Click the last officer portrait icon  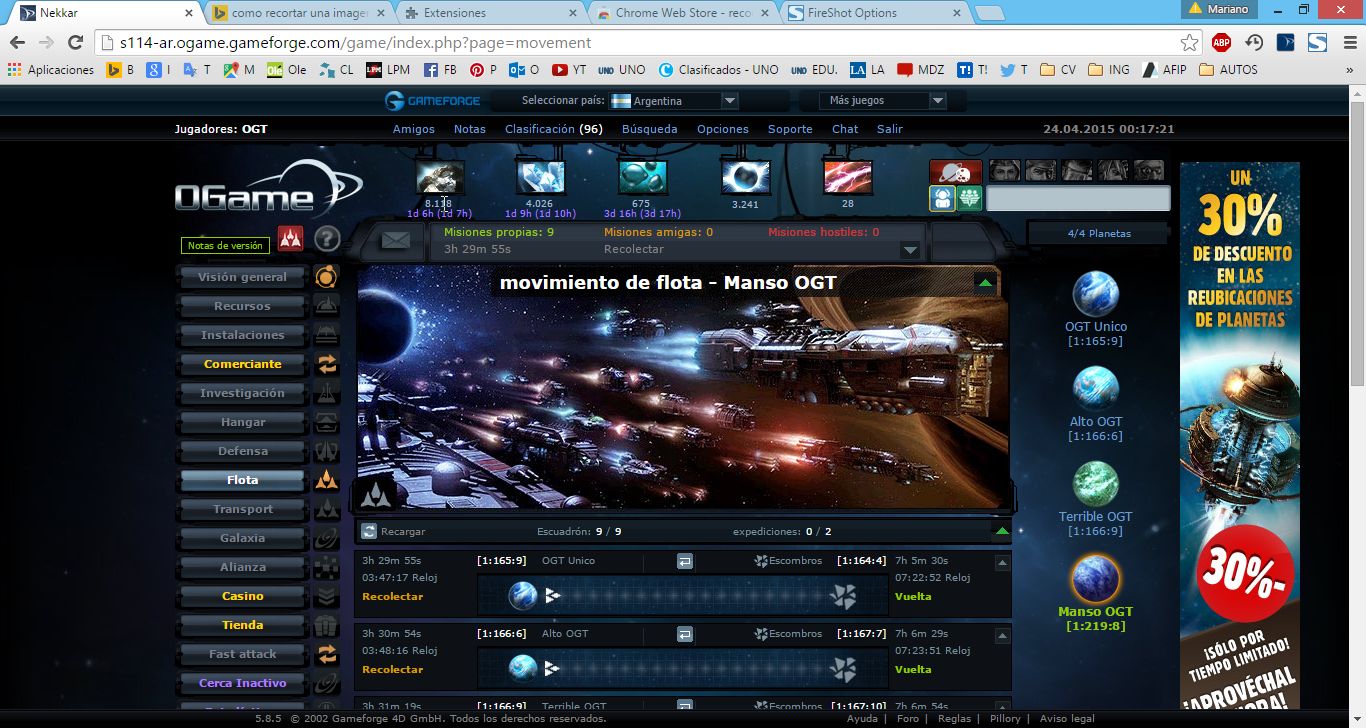click(1149, 170)
